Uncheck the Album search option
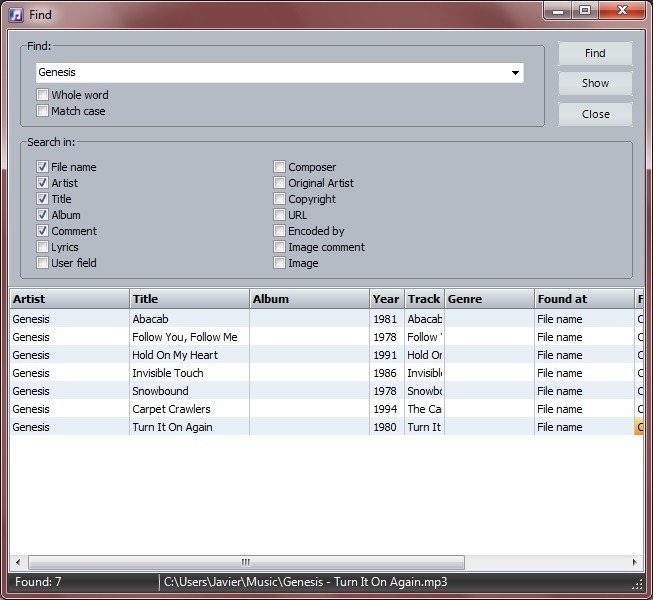653x600 pixels. [x=42, y=215]
